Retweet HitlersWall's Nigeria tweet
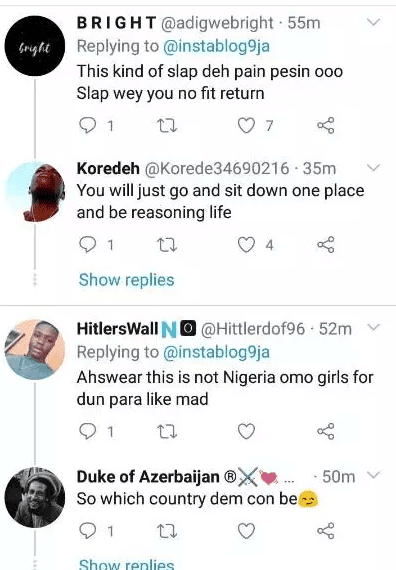 167,432
